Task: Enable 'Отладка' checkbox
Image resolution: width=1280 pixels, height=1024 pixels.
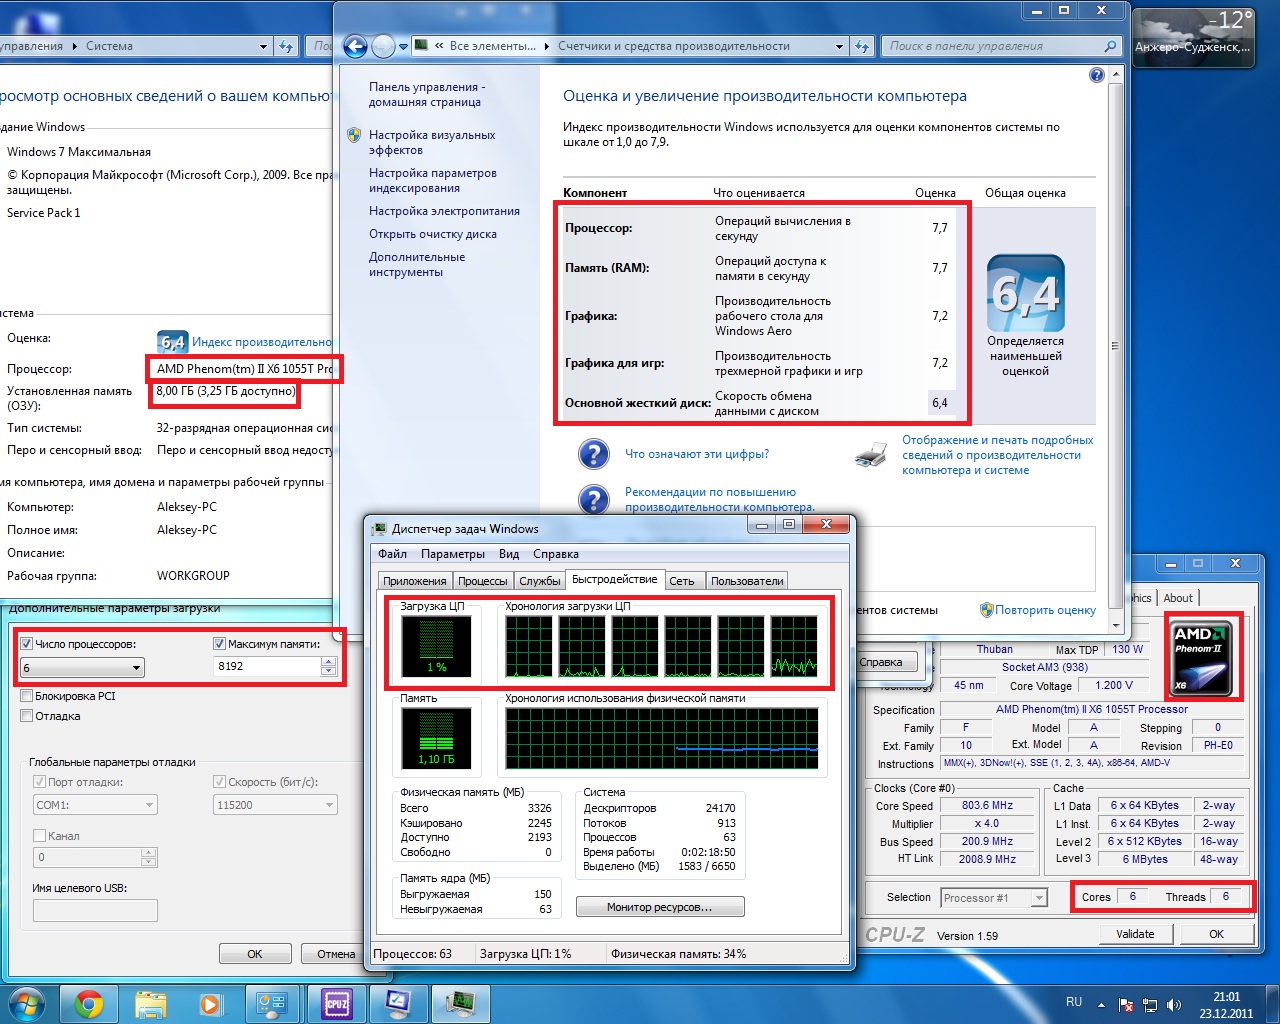Action: (x=27, y=716)
